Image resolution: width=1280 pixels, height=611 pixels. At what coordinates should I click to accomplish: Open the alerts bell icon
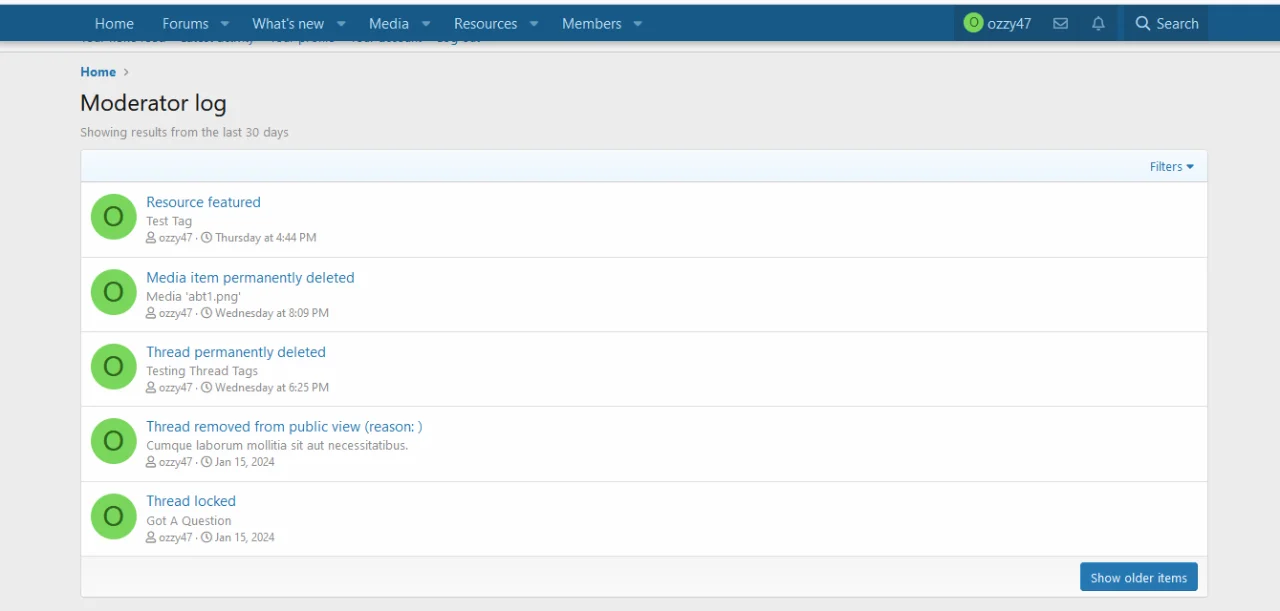click(x=1098, y=24)
